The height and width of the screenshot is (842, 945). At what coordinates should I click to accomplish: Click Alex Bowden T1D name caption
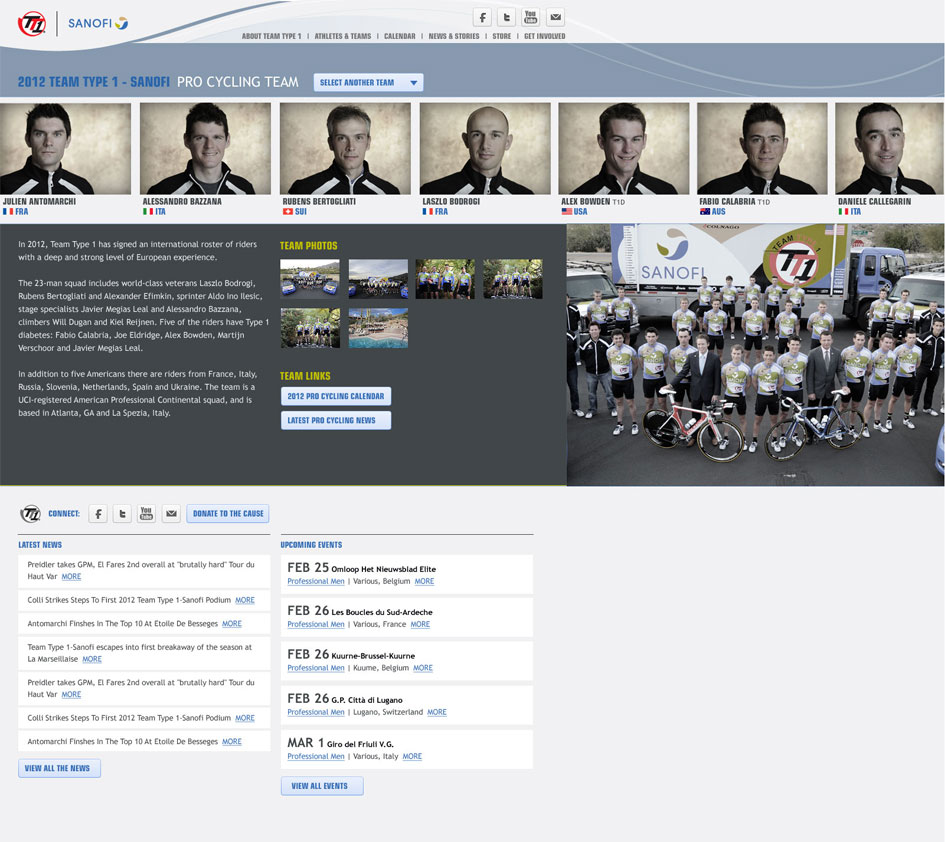pyautogui.click(x=593, y=202)
